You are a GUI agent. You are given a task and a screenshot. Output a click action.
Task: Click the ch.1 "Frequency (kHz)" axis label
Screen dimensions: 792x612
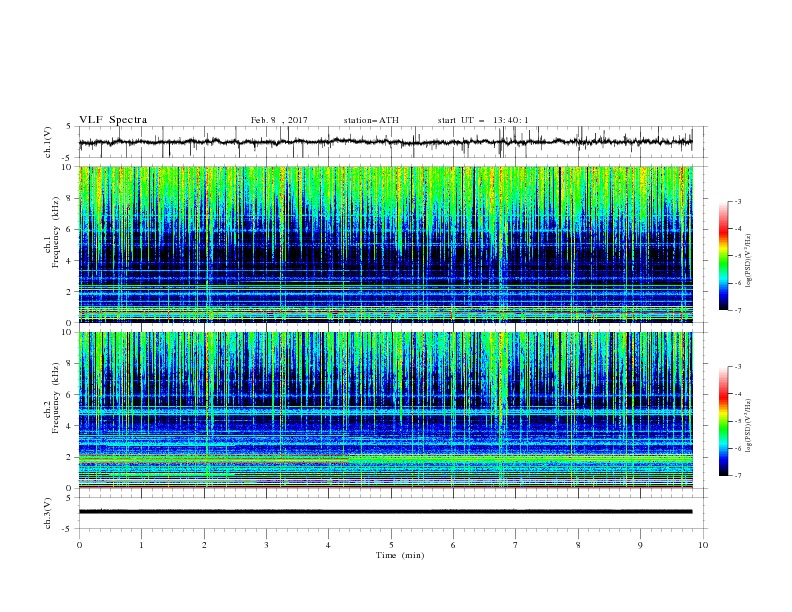[x=56, y=232]
